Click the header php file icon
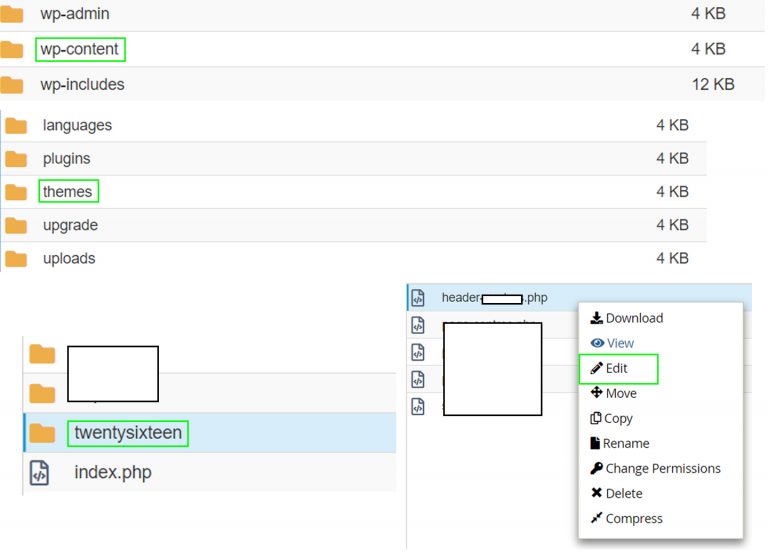 [x=419, y=297]
